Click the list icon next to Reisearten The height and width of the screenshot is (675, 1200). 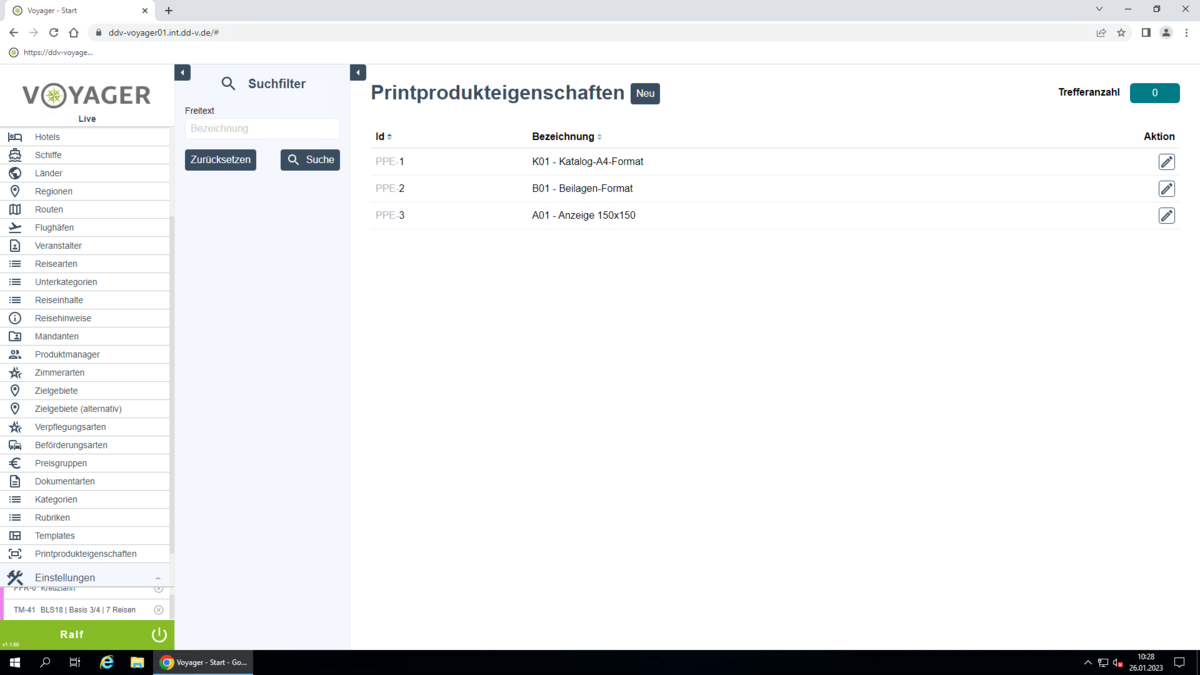click(x=15, y=264)
